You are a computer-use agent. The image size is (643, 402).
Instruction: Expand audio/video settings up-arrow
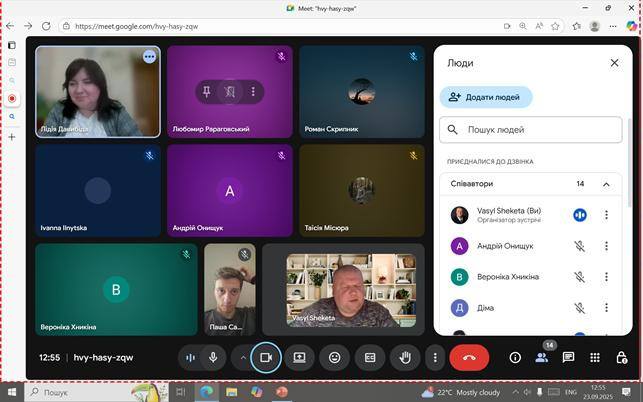point(243,357)
